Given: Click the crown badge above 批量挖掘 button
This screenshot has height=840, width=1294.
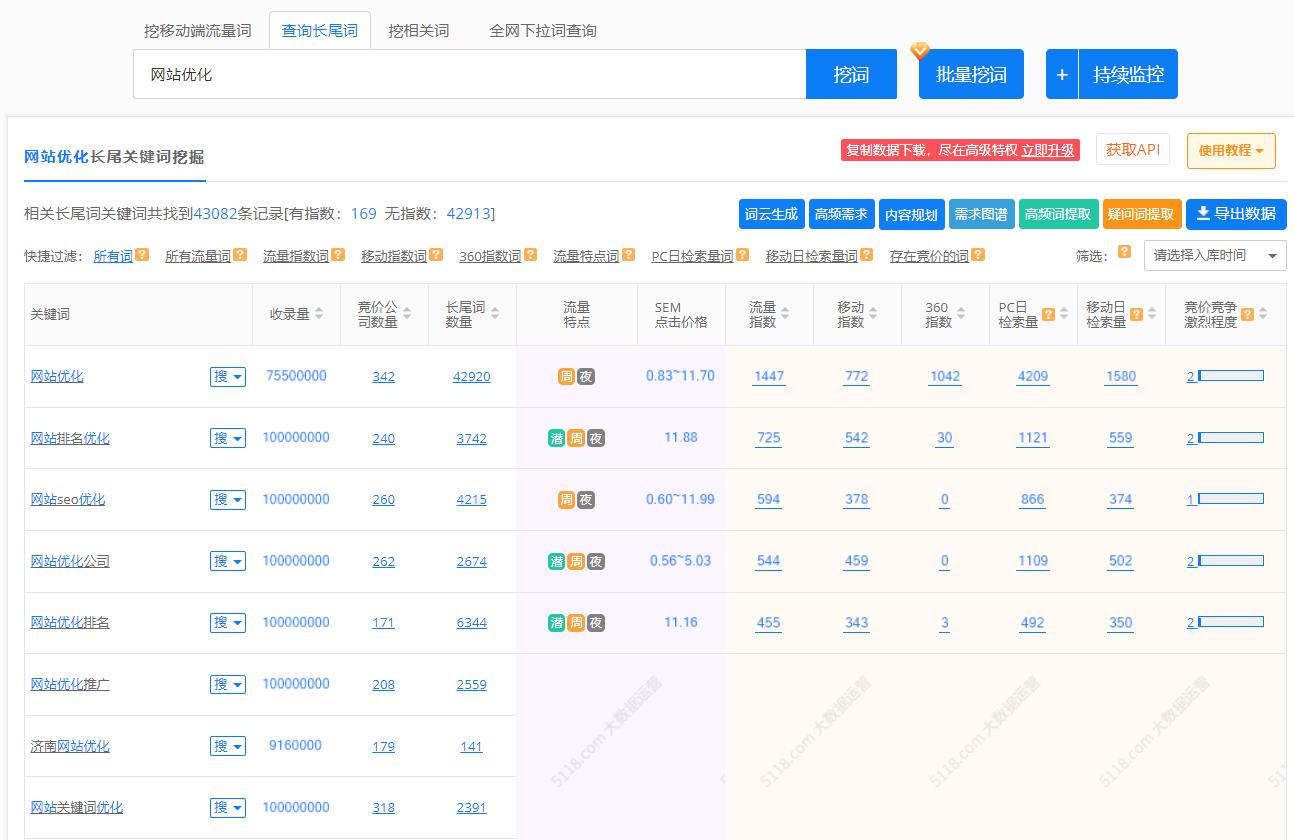Looking at the screenshot, I should tap(919, 51).
